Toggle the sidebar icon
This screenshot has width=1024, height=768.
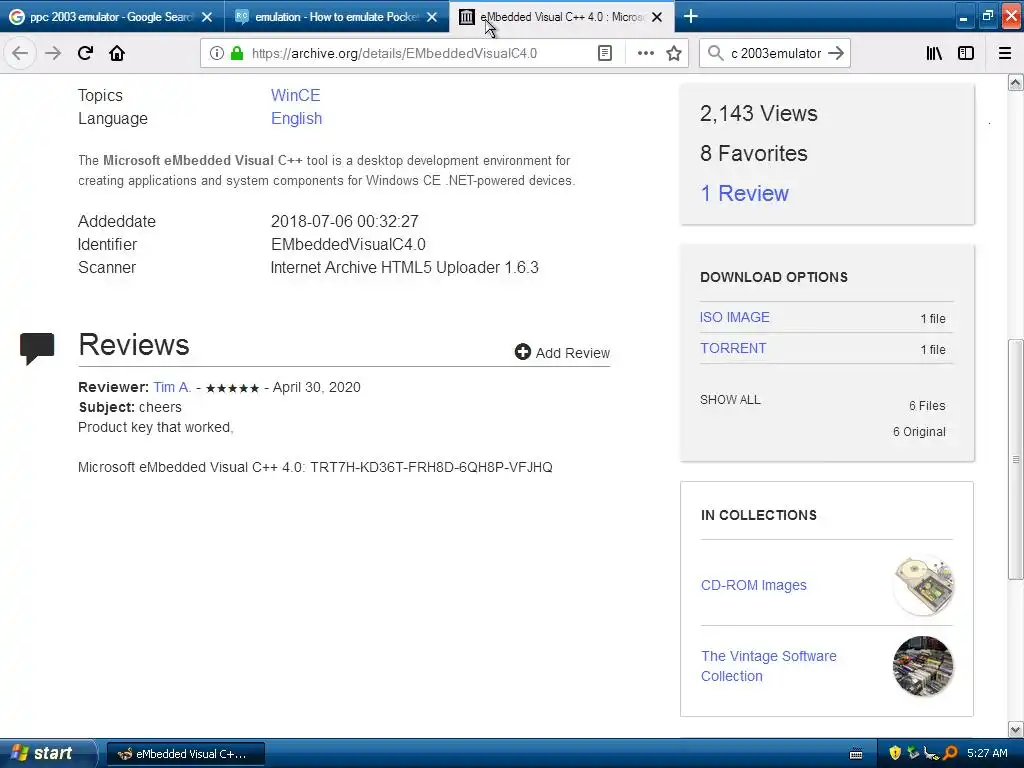pyautogui.click(x=966, y=53)
